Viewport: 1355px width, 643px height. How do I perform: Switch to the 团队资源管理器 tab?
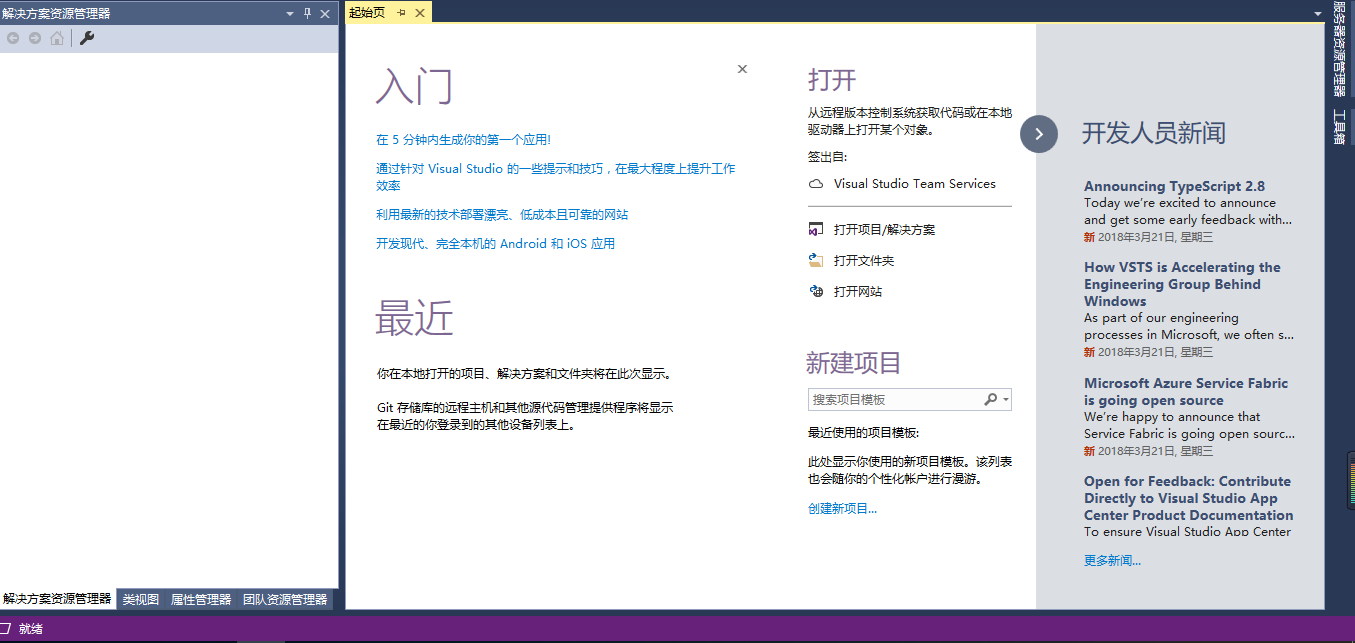point(285,600)
